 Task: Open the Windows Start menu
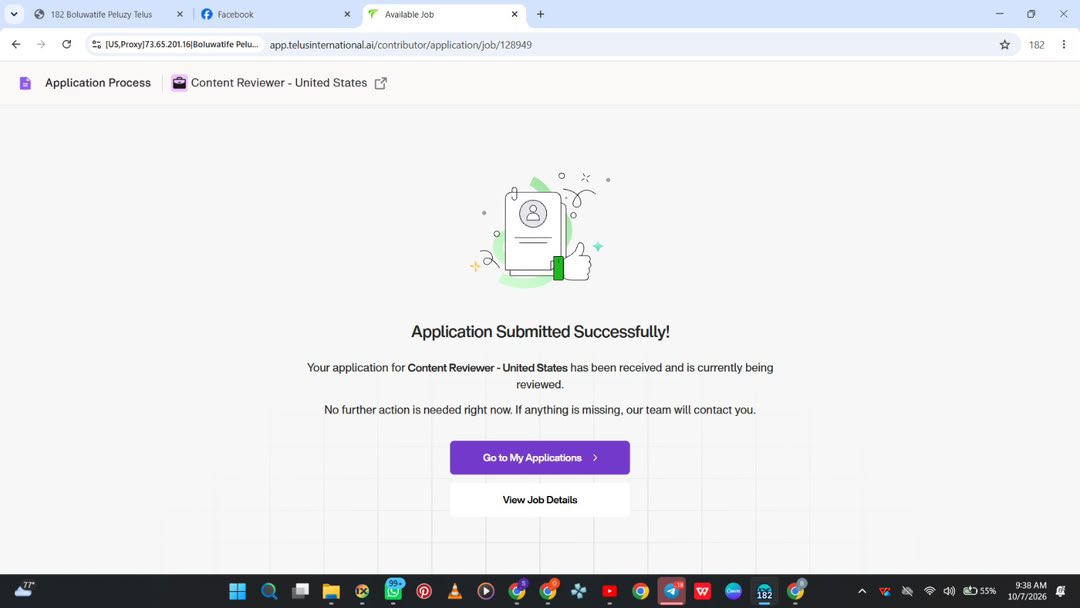(x=238, y=591)
